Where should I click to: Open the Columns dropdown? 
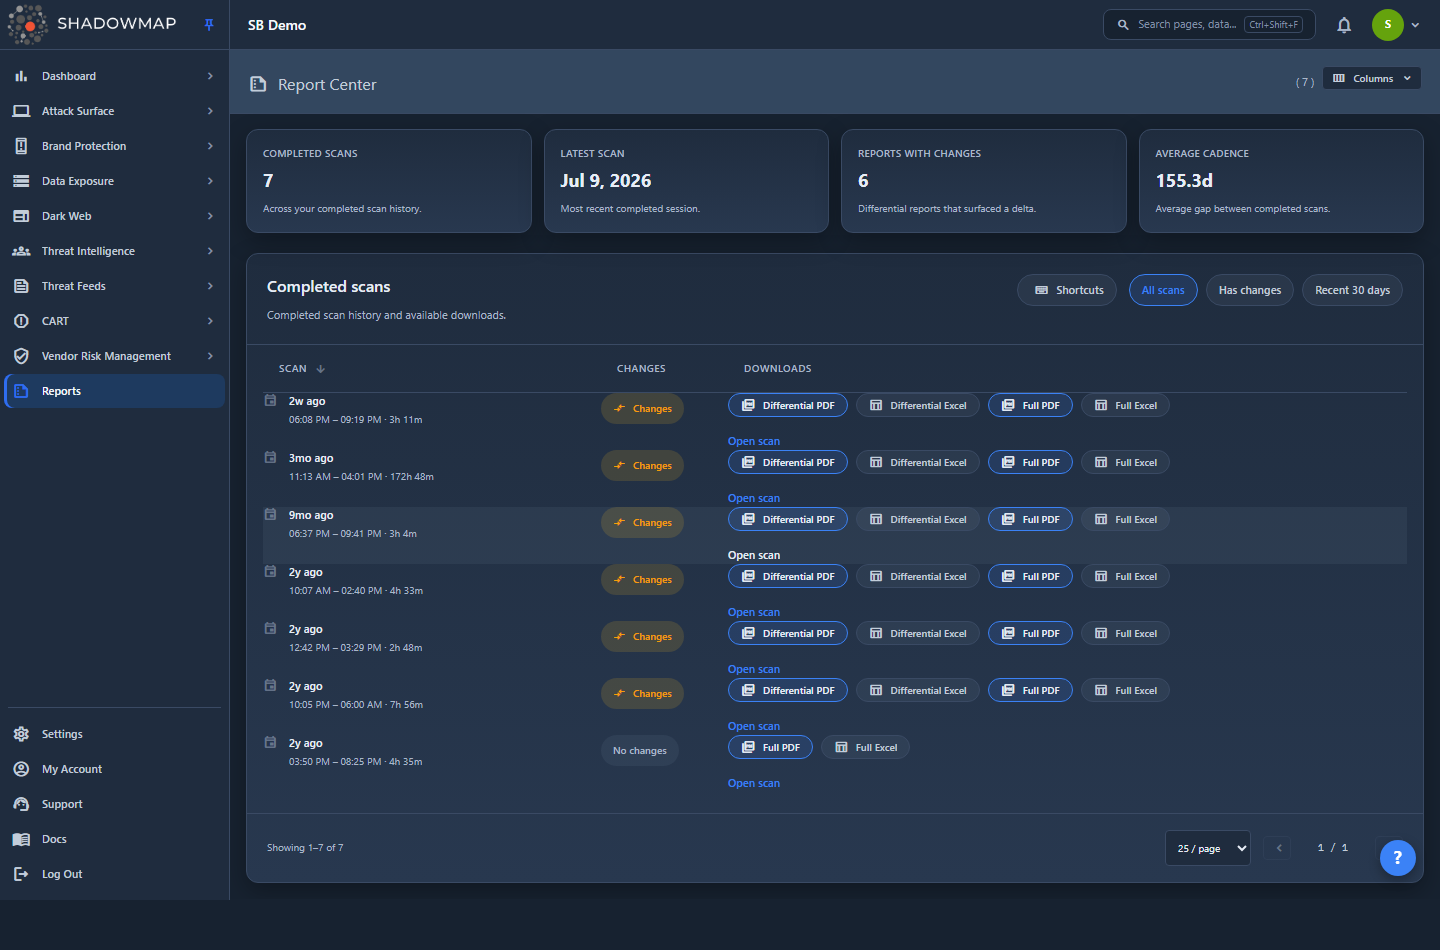pos(1372,78)
